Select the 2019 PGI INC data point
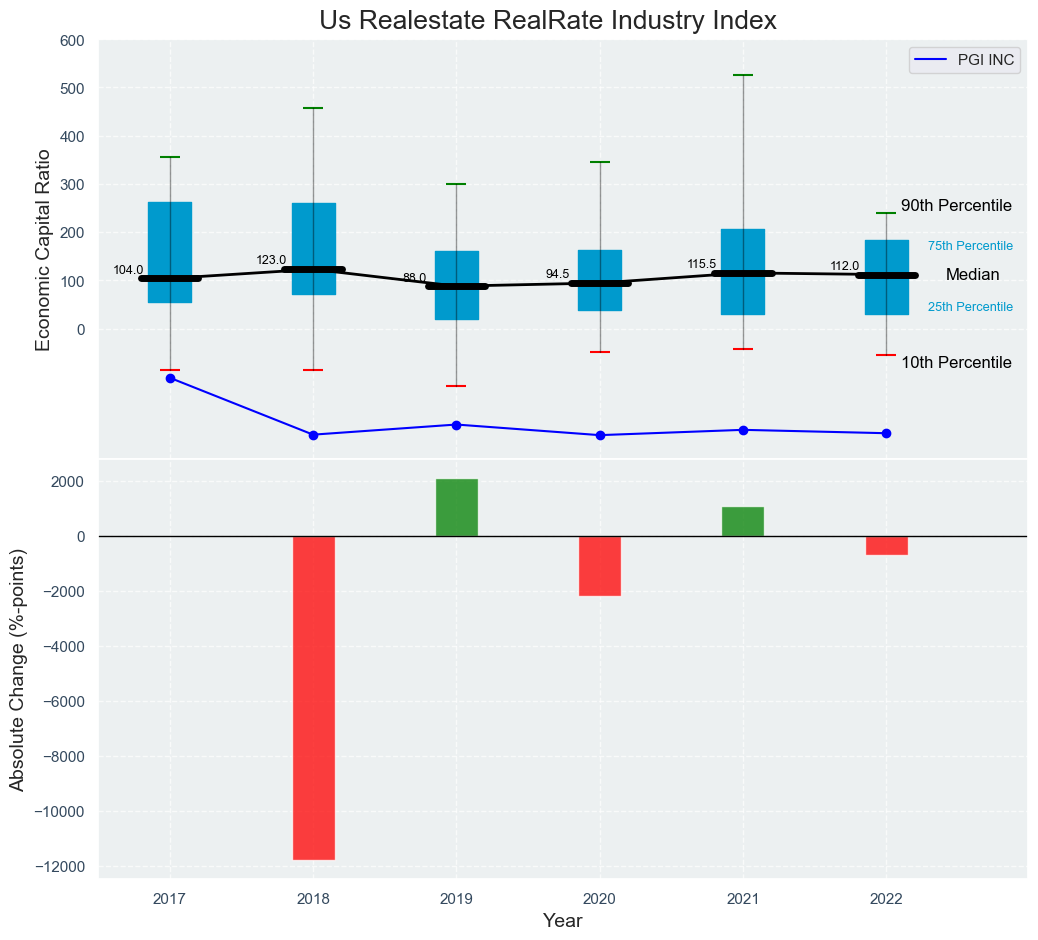1038x940 pixels. [457, 425]
